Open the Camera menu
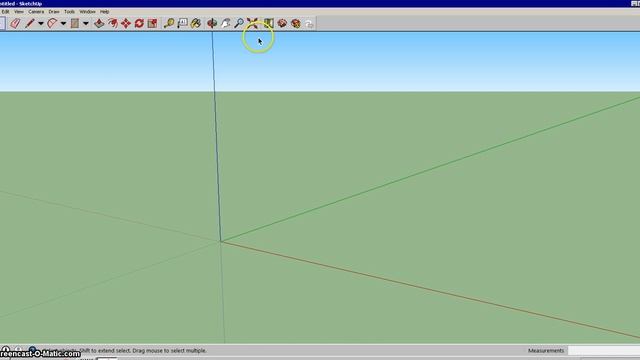Screen dimensions: 640x360 coord(36,12)
